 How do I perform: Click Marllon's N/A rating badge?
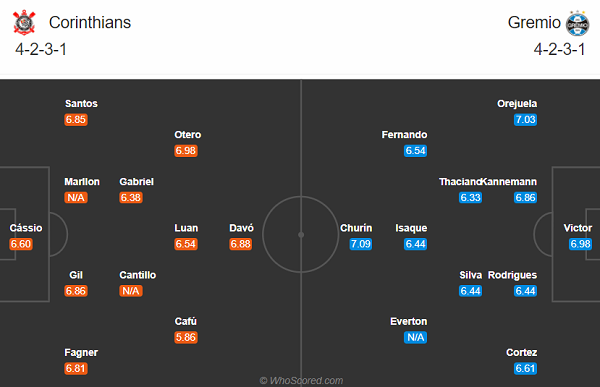point(76,198)
